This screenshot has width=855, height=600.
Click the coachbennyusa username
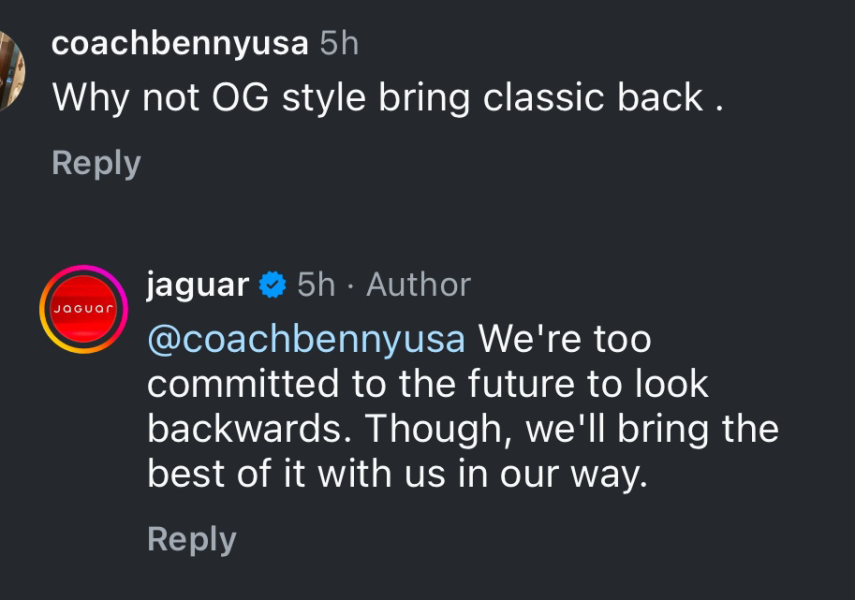tap(182, 42)
